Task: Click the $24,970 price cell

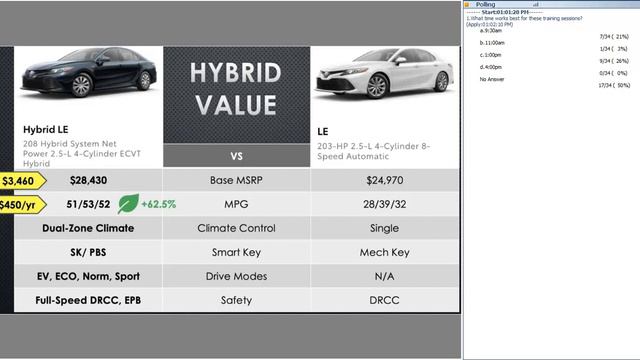Action: pos(384,180)
